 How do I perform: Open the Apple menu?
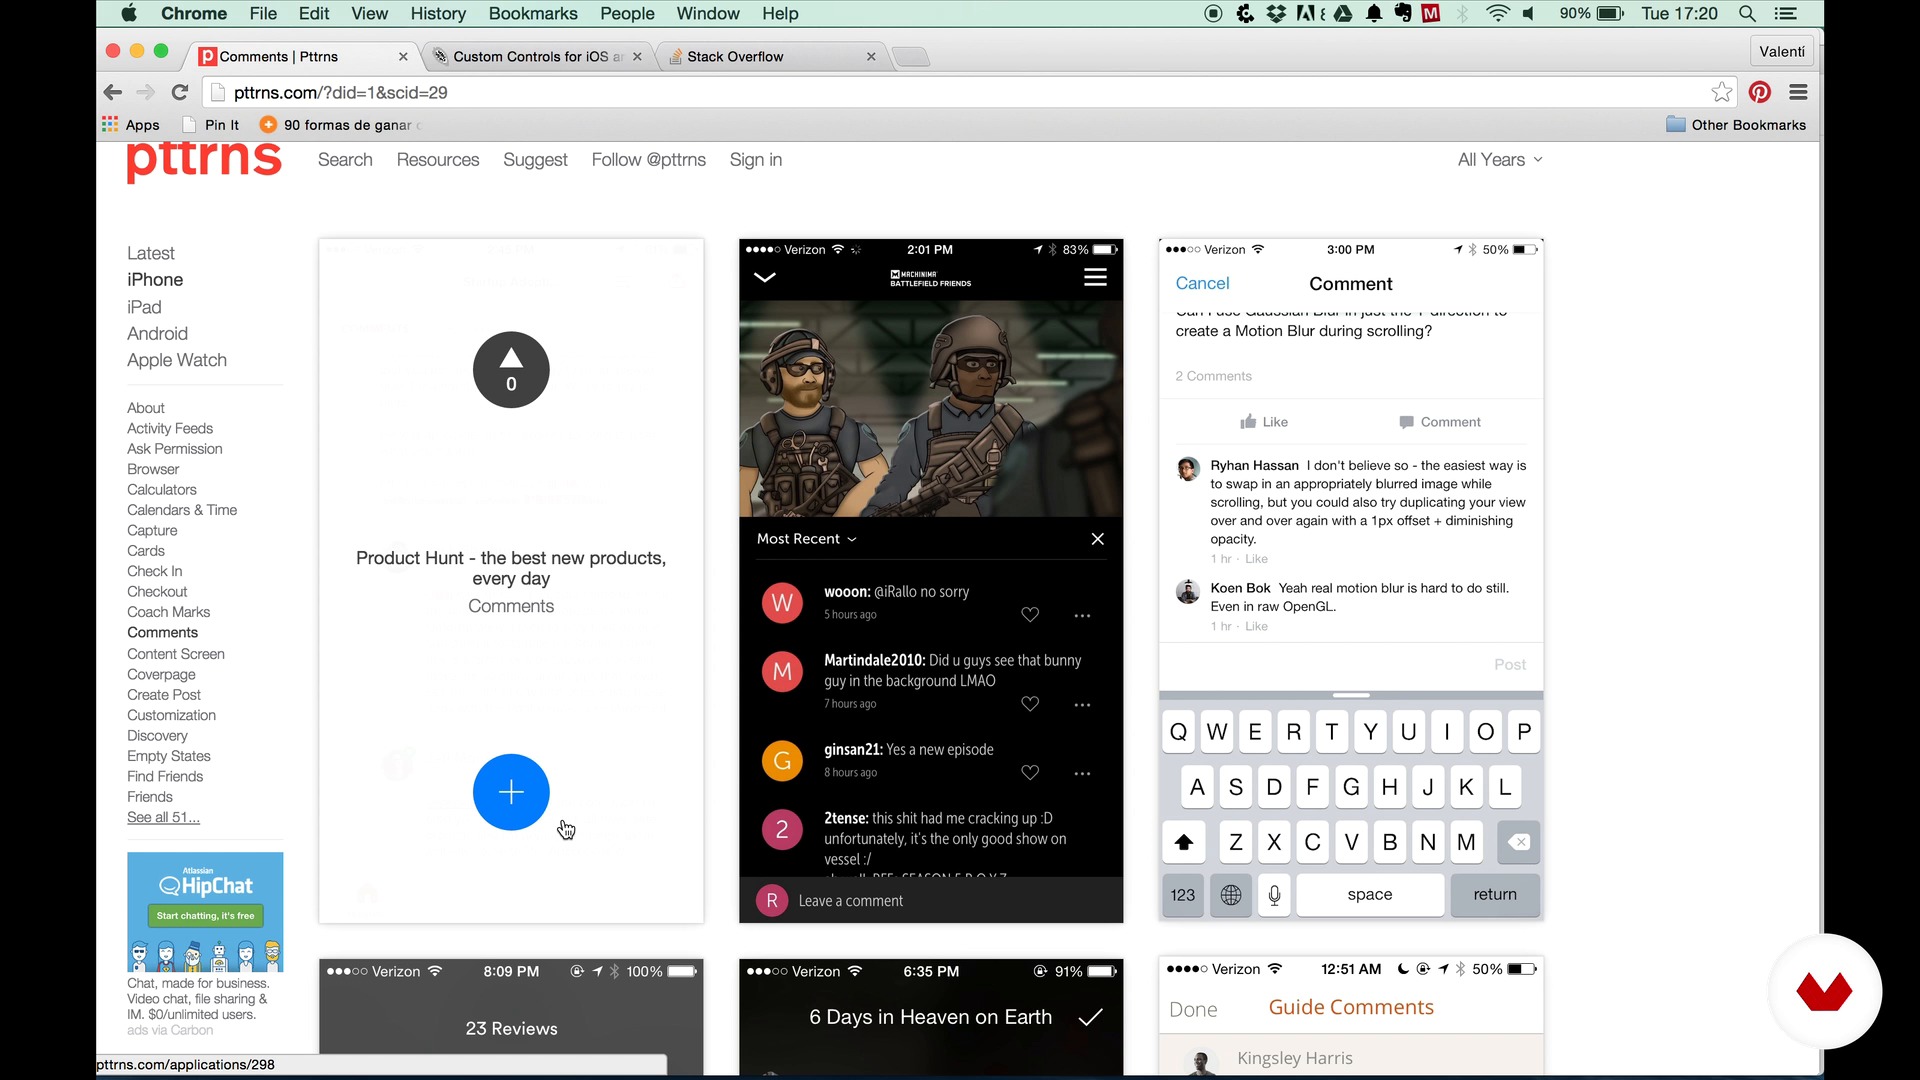129,14
